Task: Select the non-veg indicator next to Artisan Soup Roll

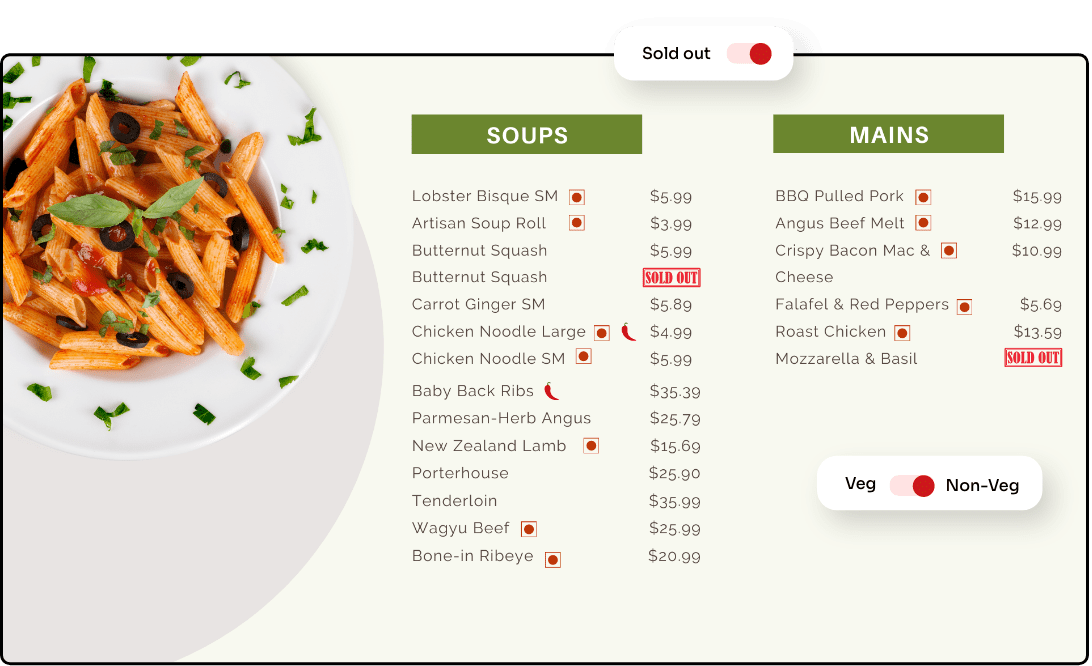Action: click(577, 223)
